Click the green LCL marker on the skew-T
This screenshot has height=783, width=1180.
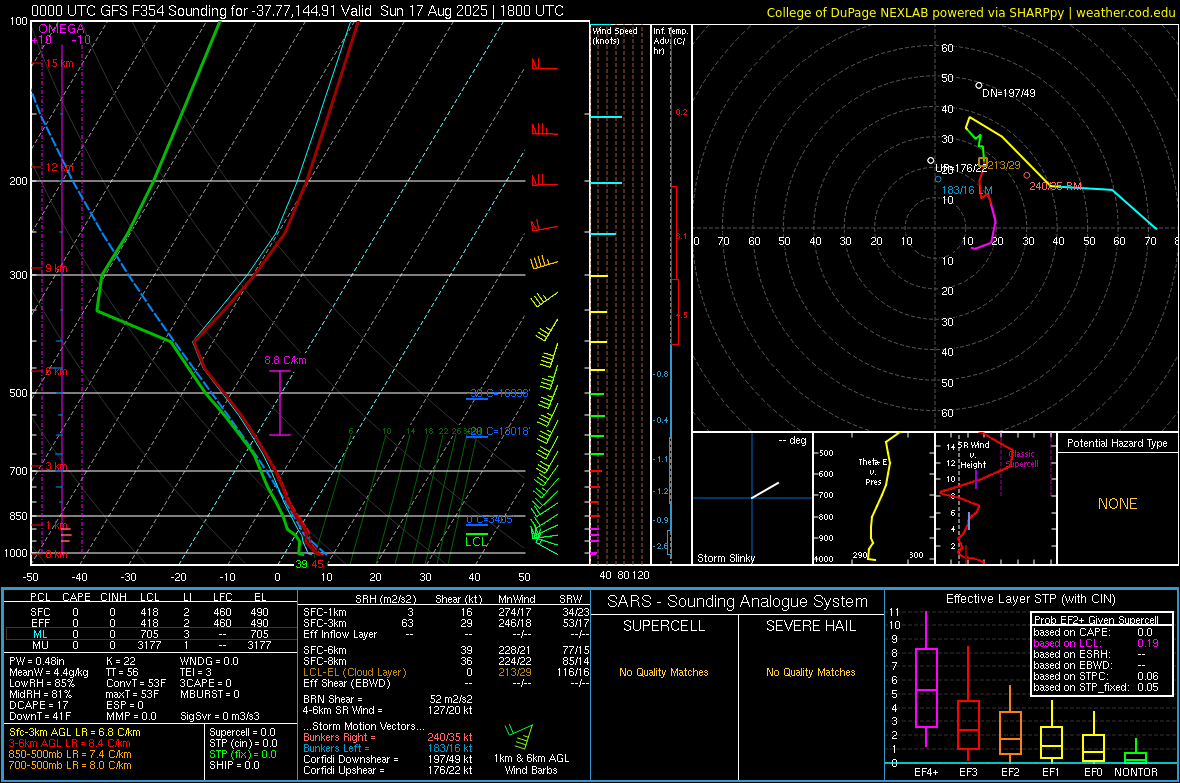476,541
